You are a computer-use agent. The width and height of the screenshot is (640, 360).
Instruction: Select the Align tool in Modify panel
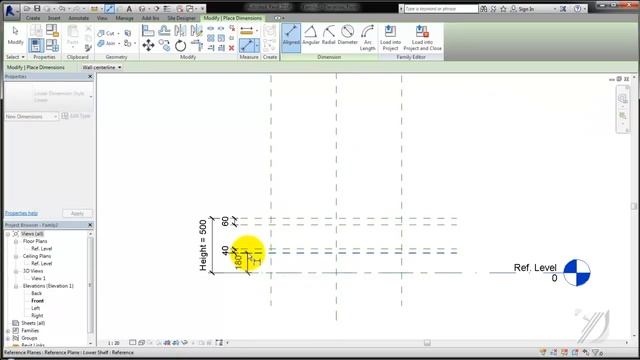pos(148,31)
